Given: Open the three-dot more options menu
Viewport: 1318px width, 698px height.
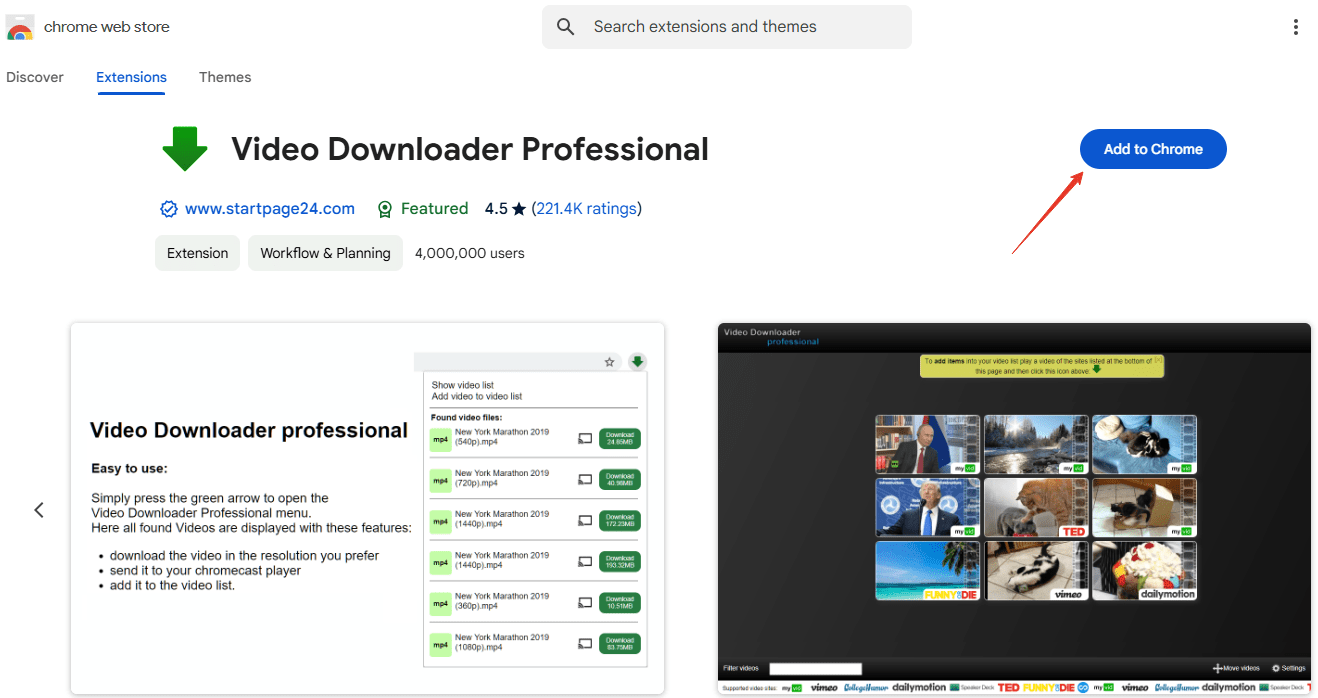Looking at the screenshot, I should [x=1295, y=27].
